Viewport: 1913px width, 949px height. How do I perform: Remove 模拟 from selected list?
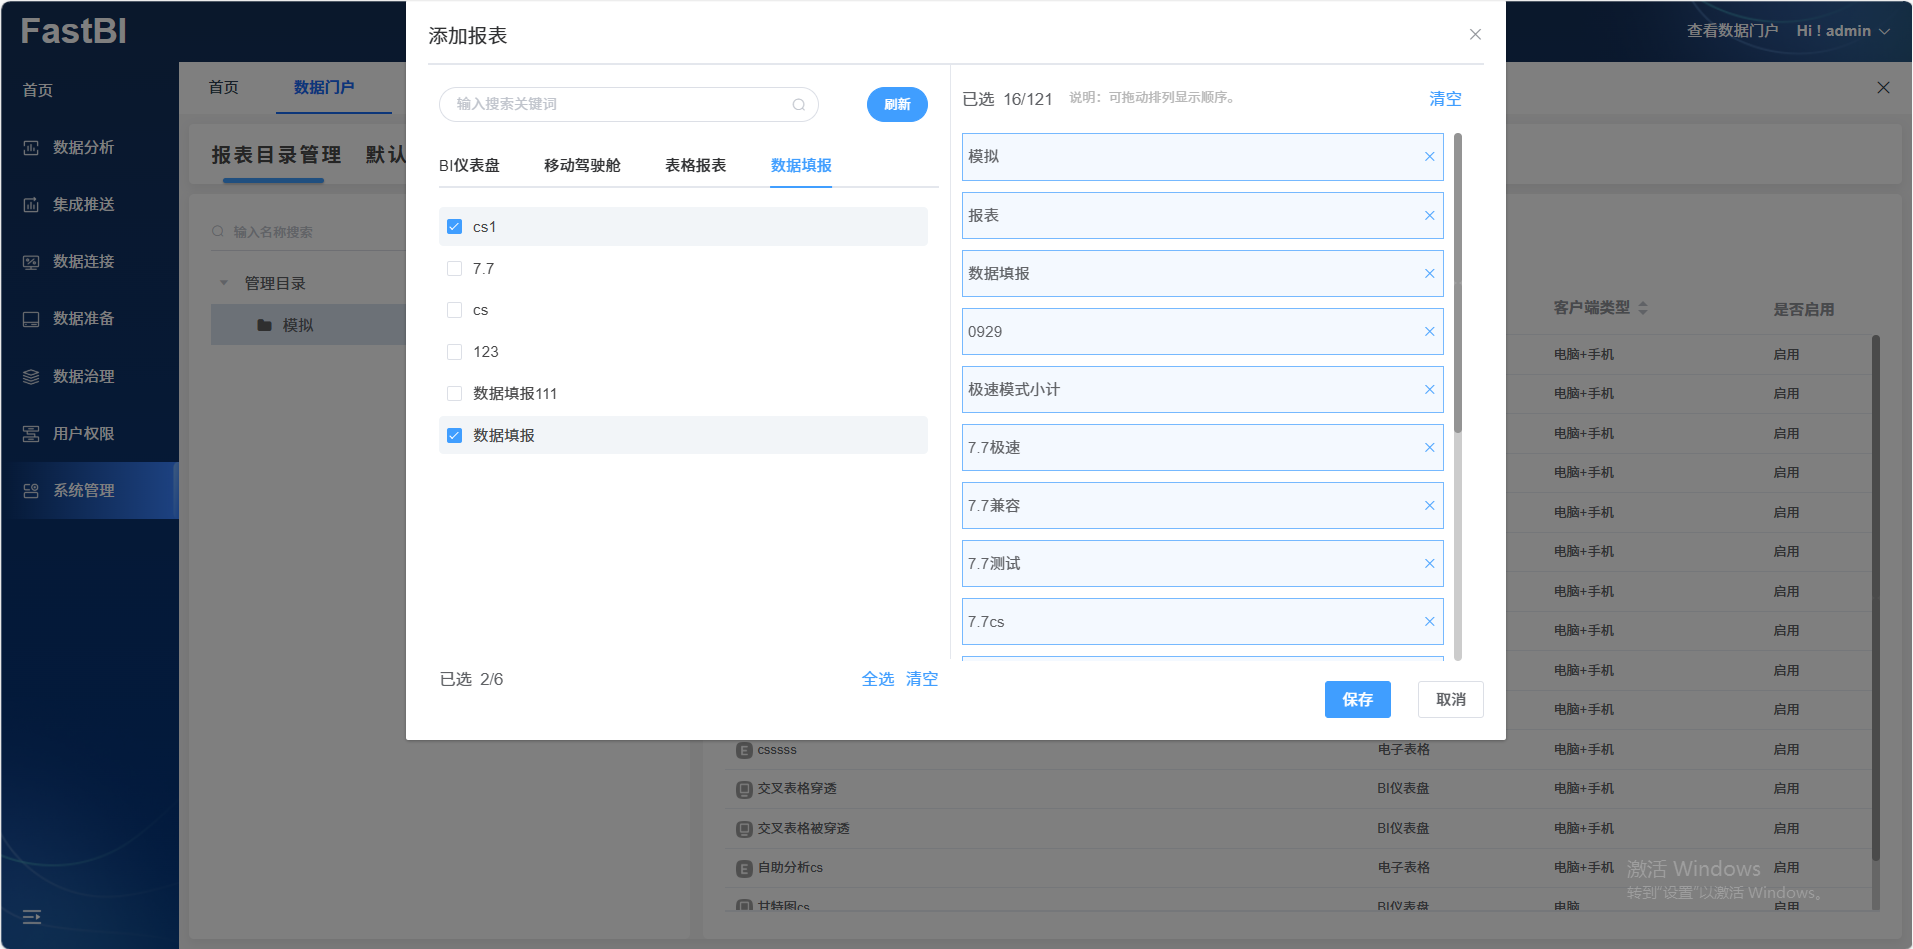click(1429, 157)
